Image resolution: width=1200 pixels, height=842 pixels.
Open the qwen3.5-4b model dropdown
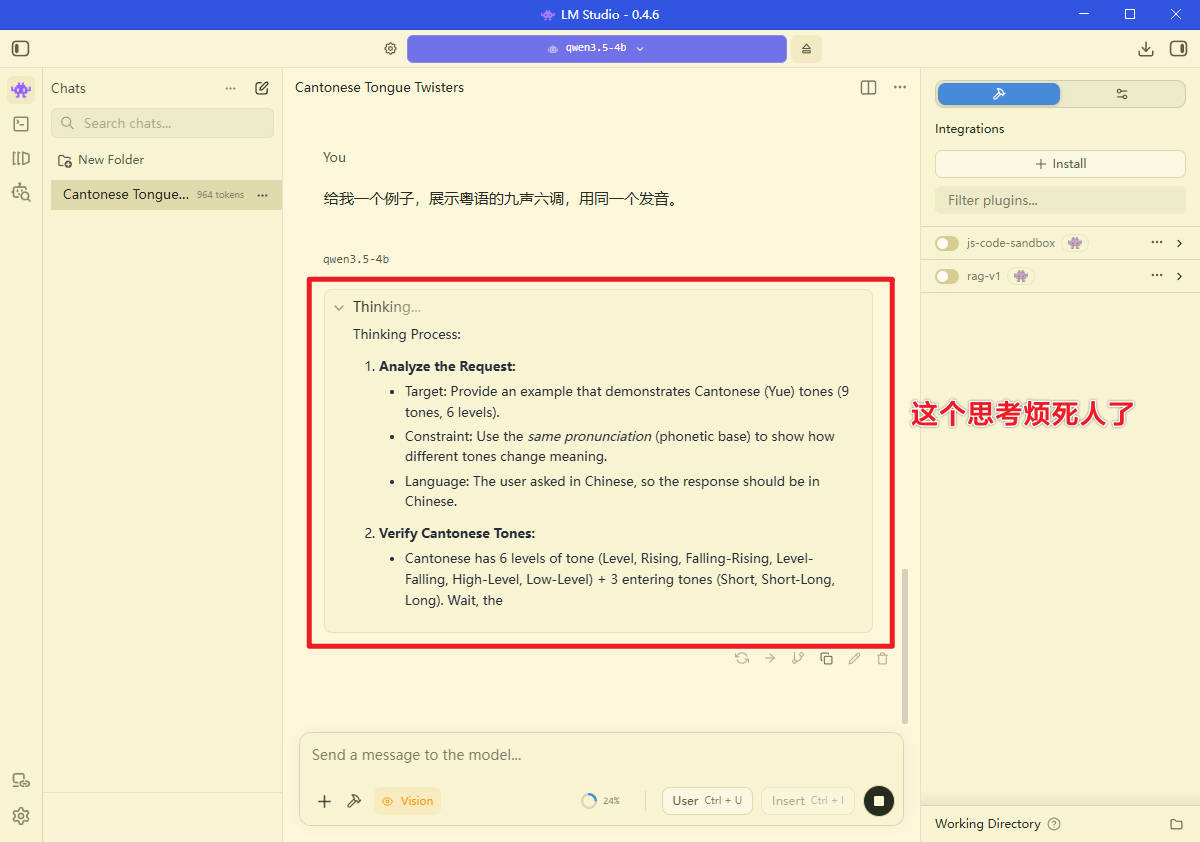597,48
